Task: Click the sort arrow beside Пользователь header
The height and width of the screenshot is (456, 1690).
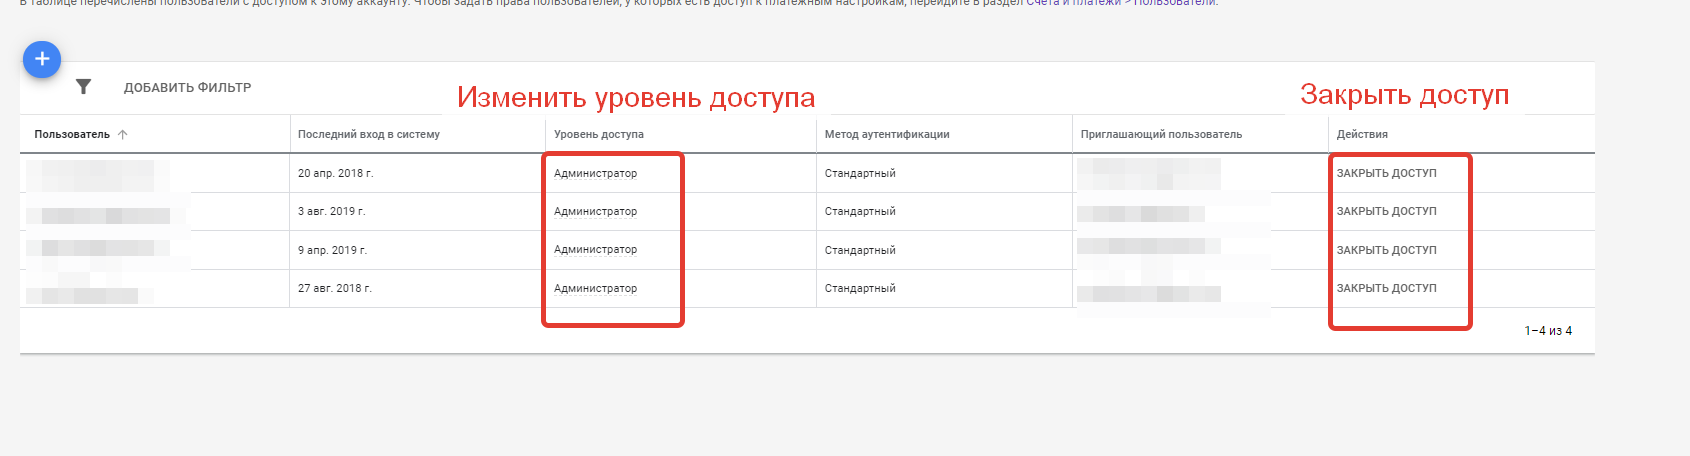Action: coord(123,134)
